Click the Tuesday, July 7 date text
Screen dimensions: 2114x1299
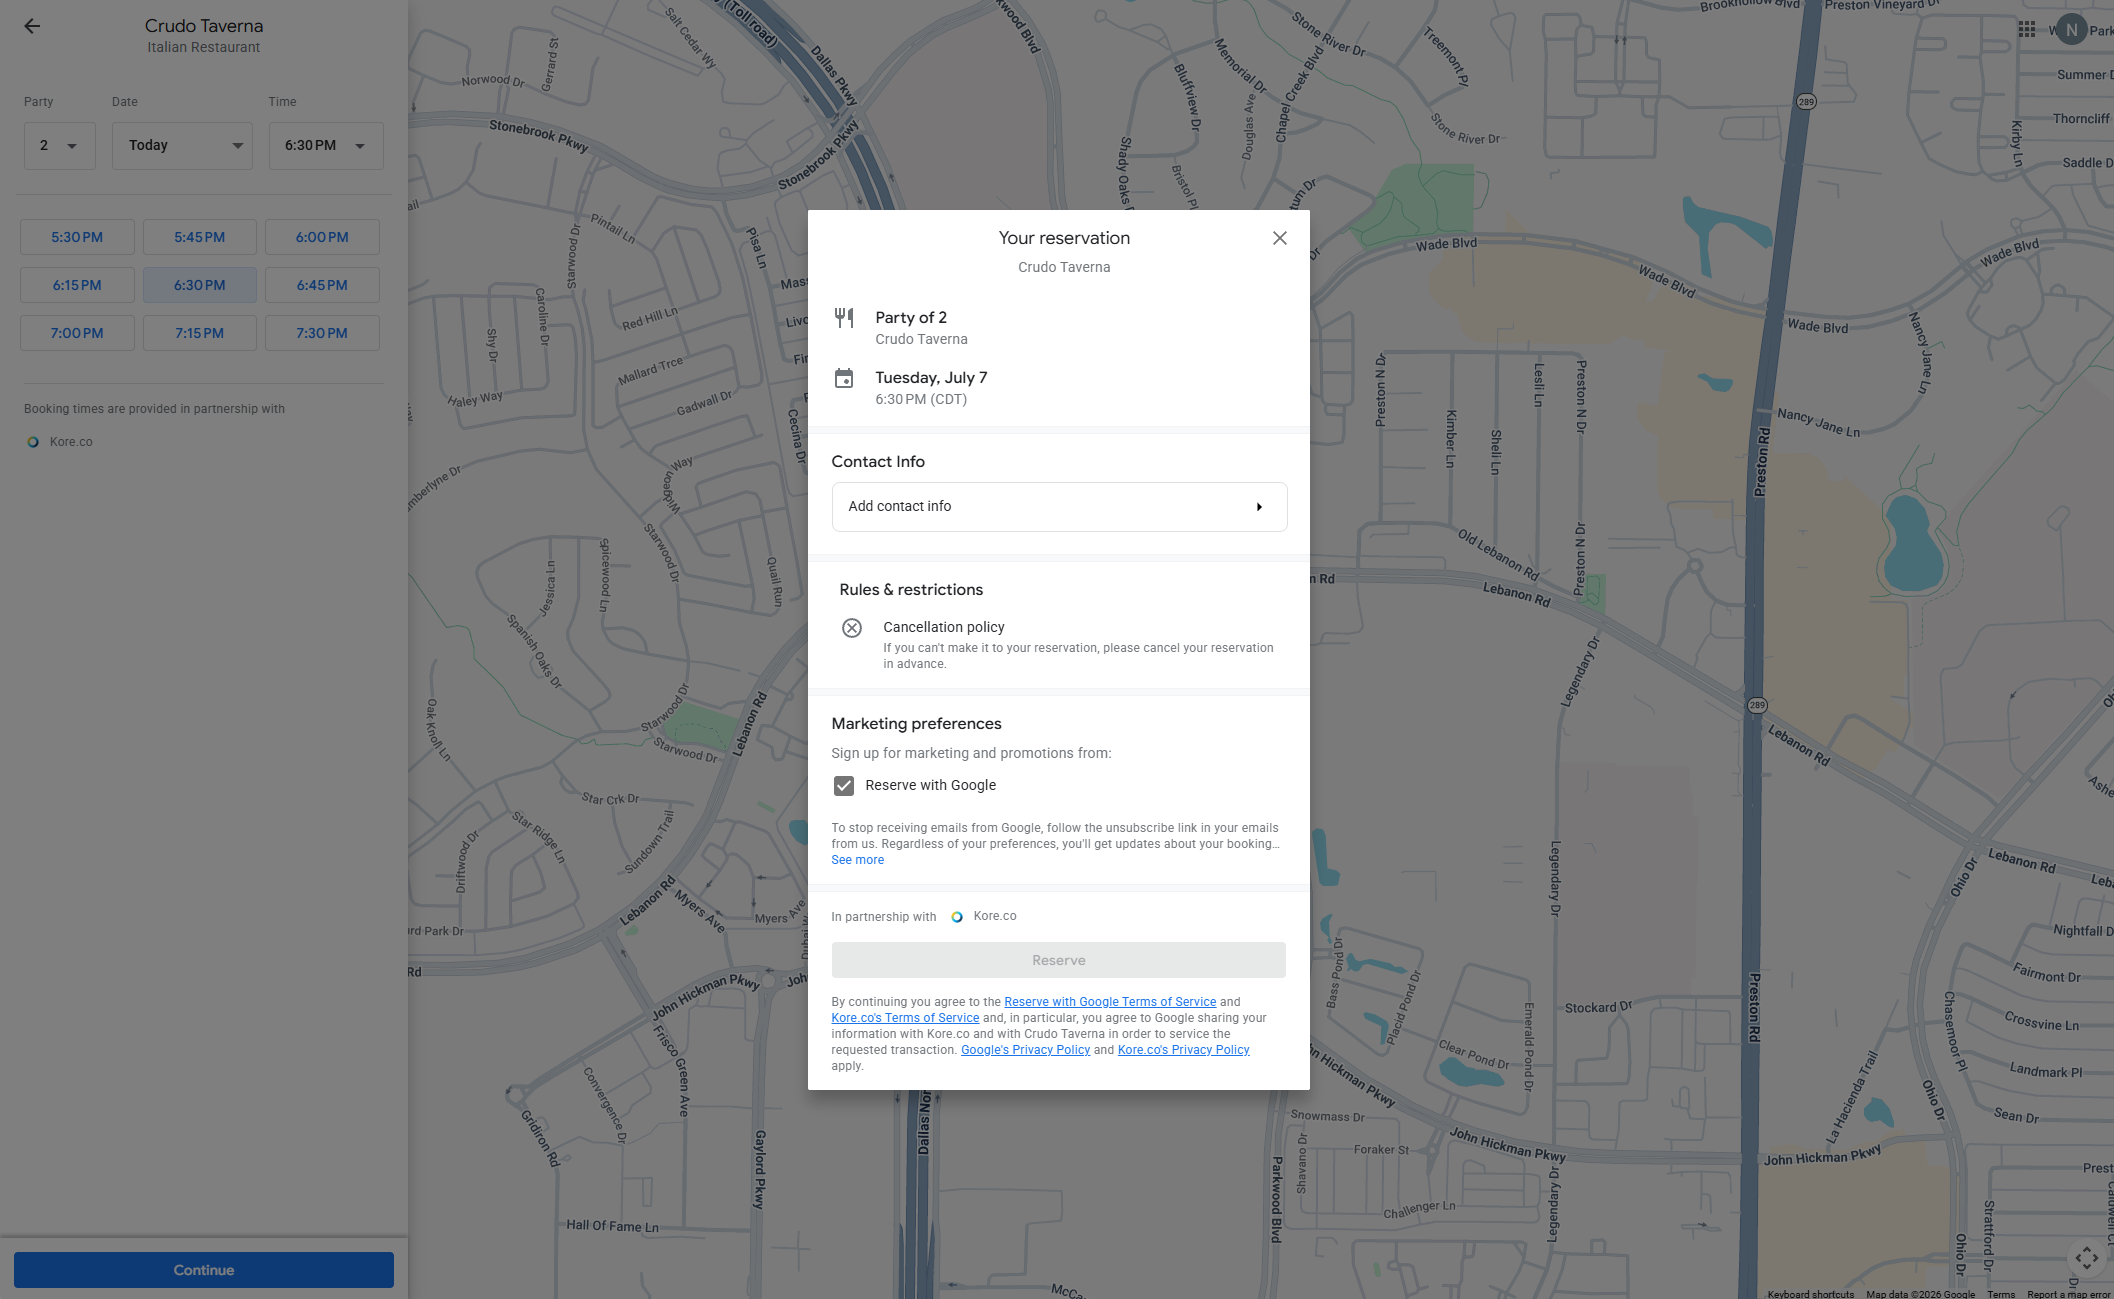point(931,378)
